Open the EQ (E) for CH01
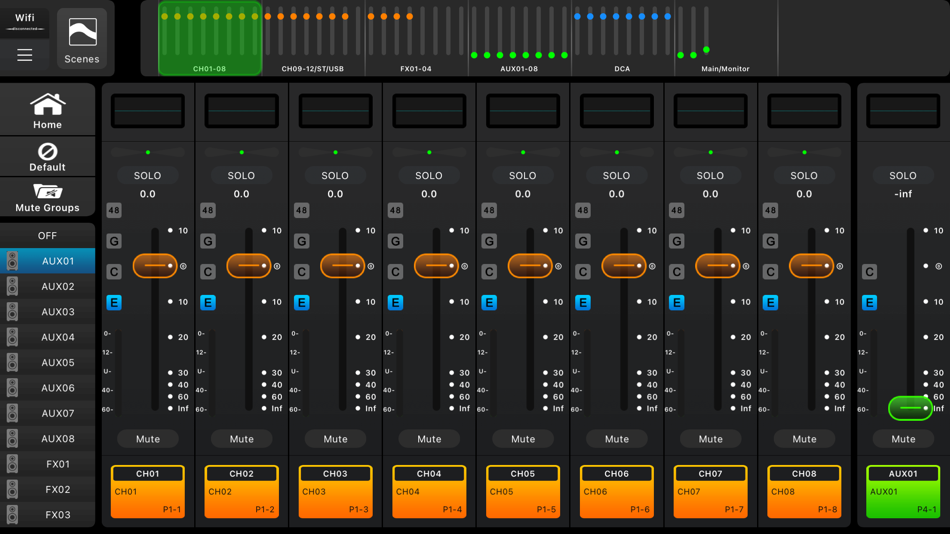 (114, 302)
